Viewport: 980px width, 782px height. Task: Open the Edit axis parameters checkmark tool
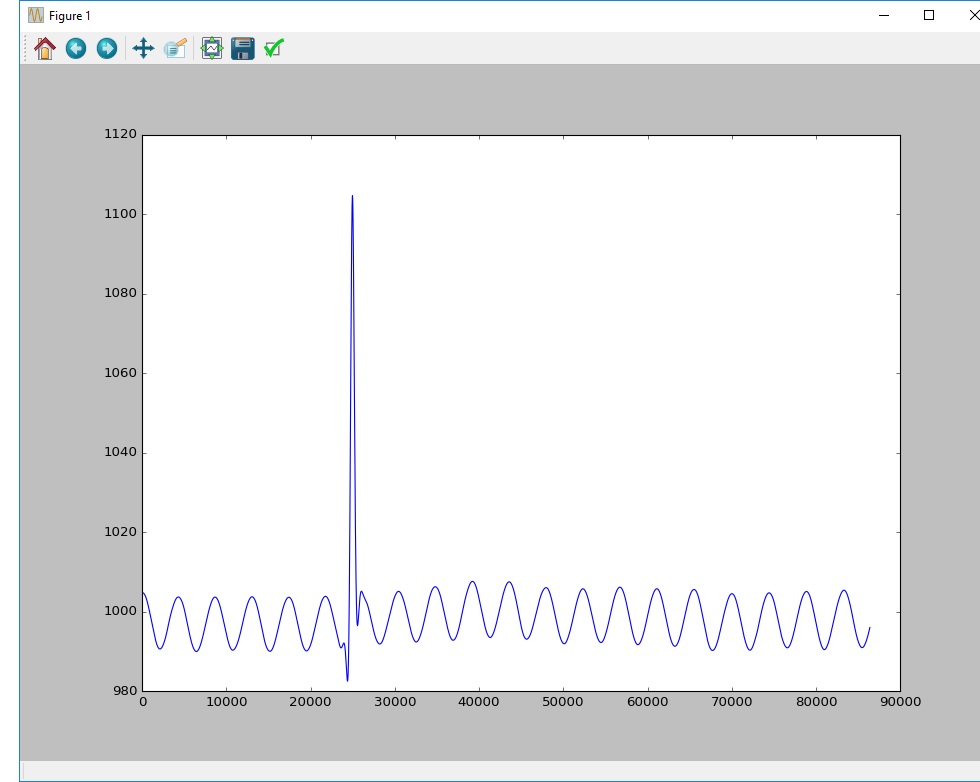[x=274, y=48]
